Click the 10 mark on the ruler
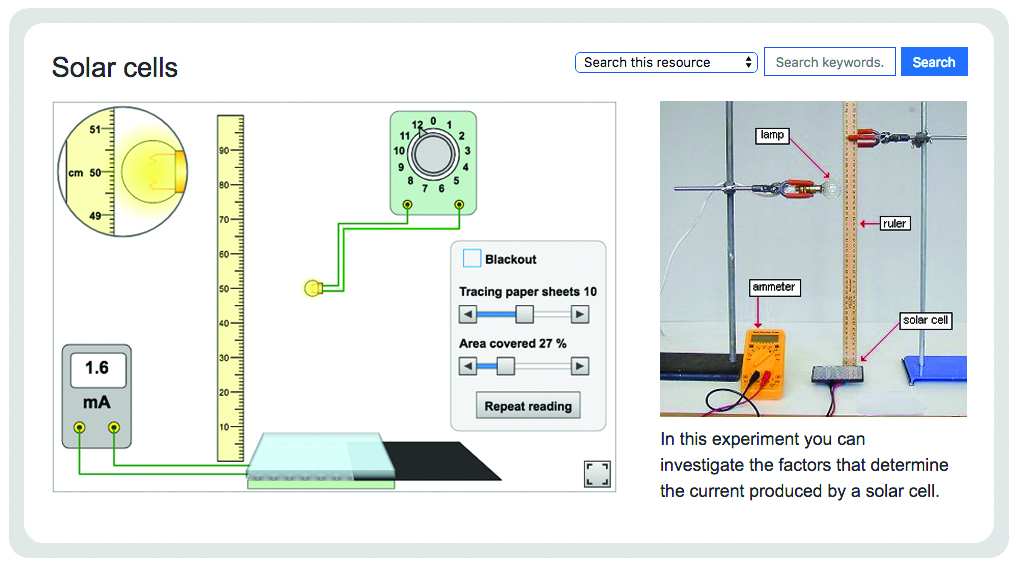 (224, 427)
